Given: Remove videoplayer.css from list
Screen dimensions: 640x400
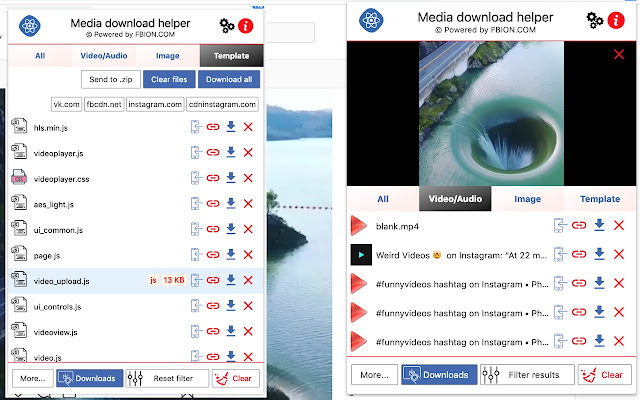Looking at the screenshot, I should click(x=248, y=178).
